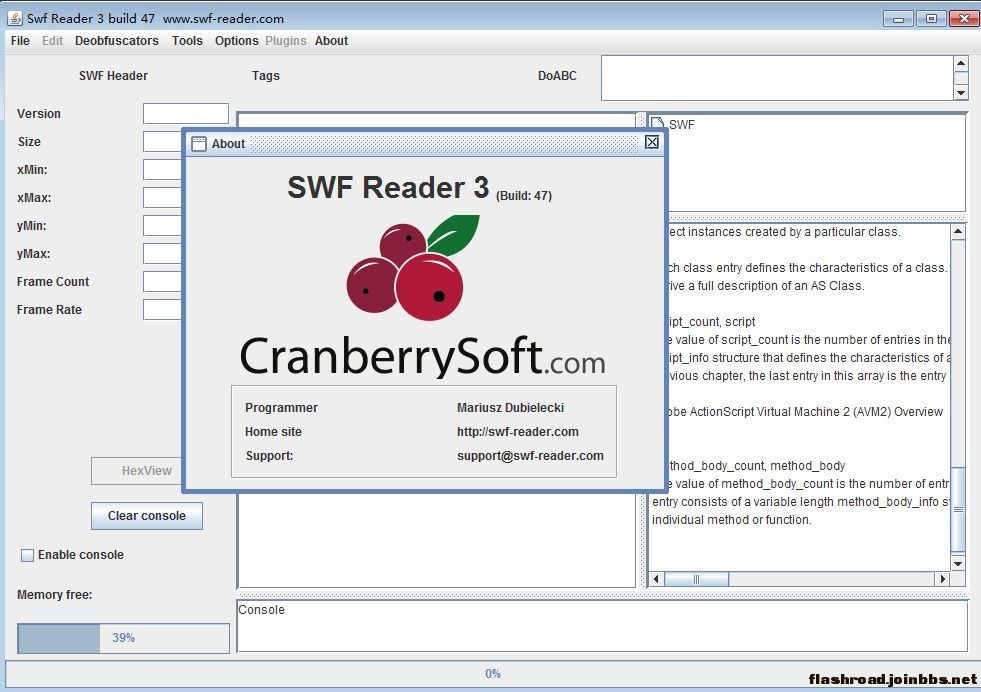Minimize the Swf Reader window
This screenshot has height=692, width=981.
tap(898, 19)
